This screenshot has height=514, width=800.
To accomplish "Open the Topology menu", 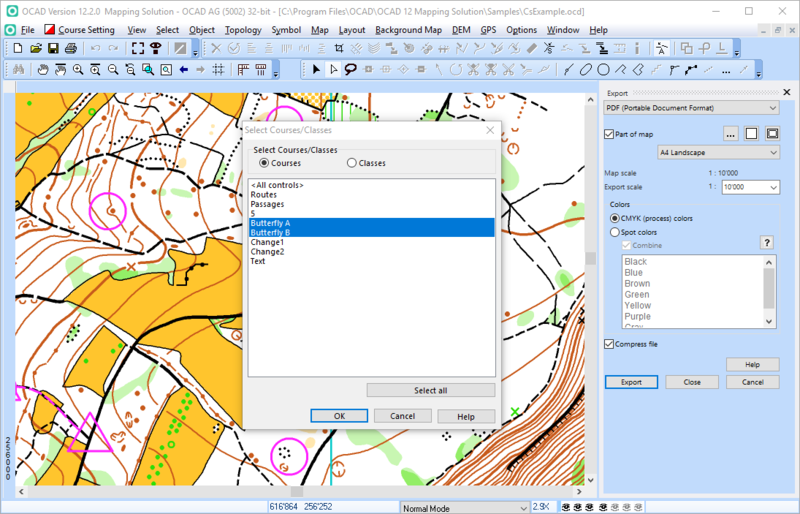I will (x=243, y=30).
